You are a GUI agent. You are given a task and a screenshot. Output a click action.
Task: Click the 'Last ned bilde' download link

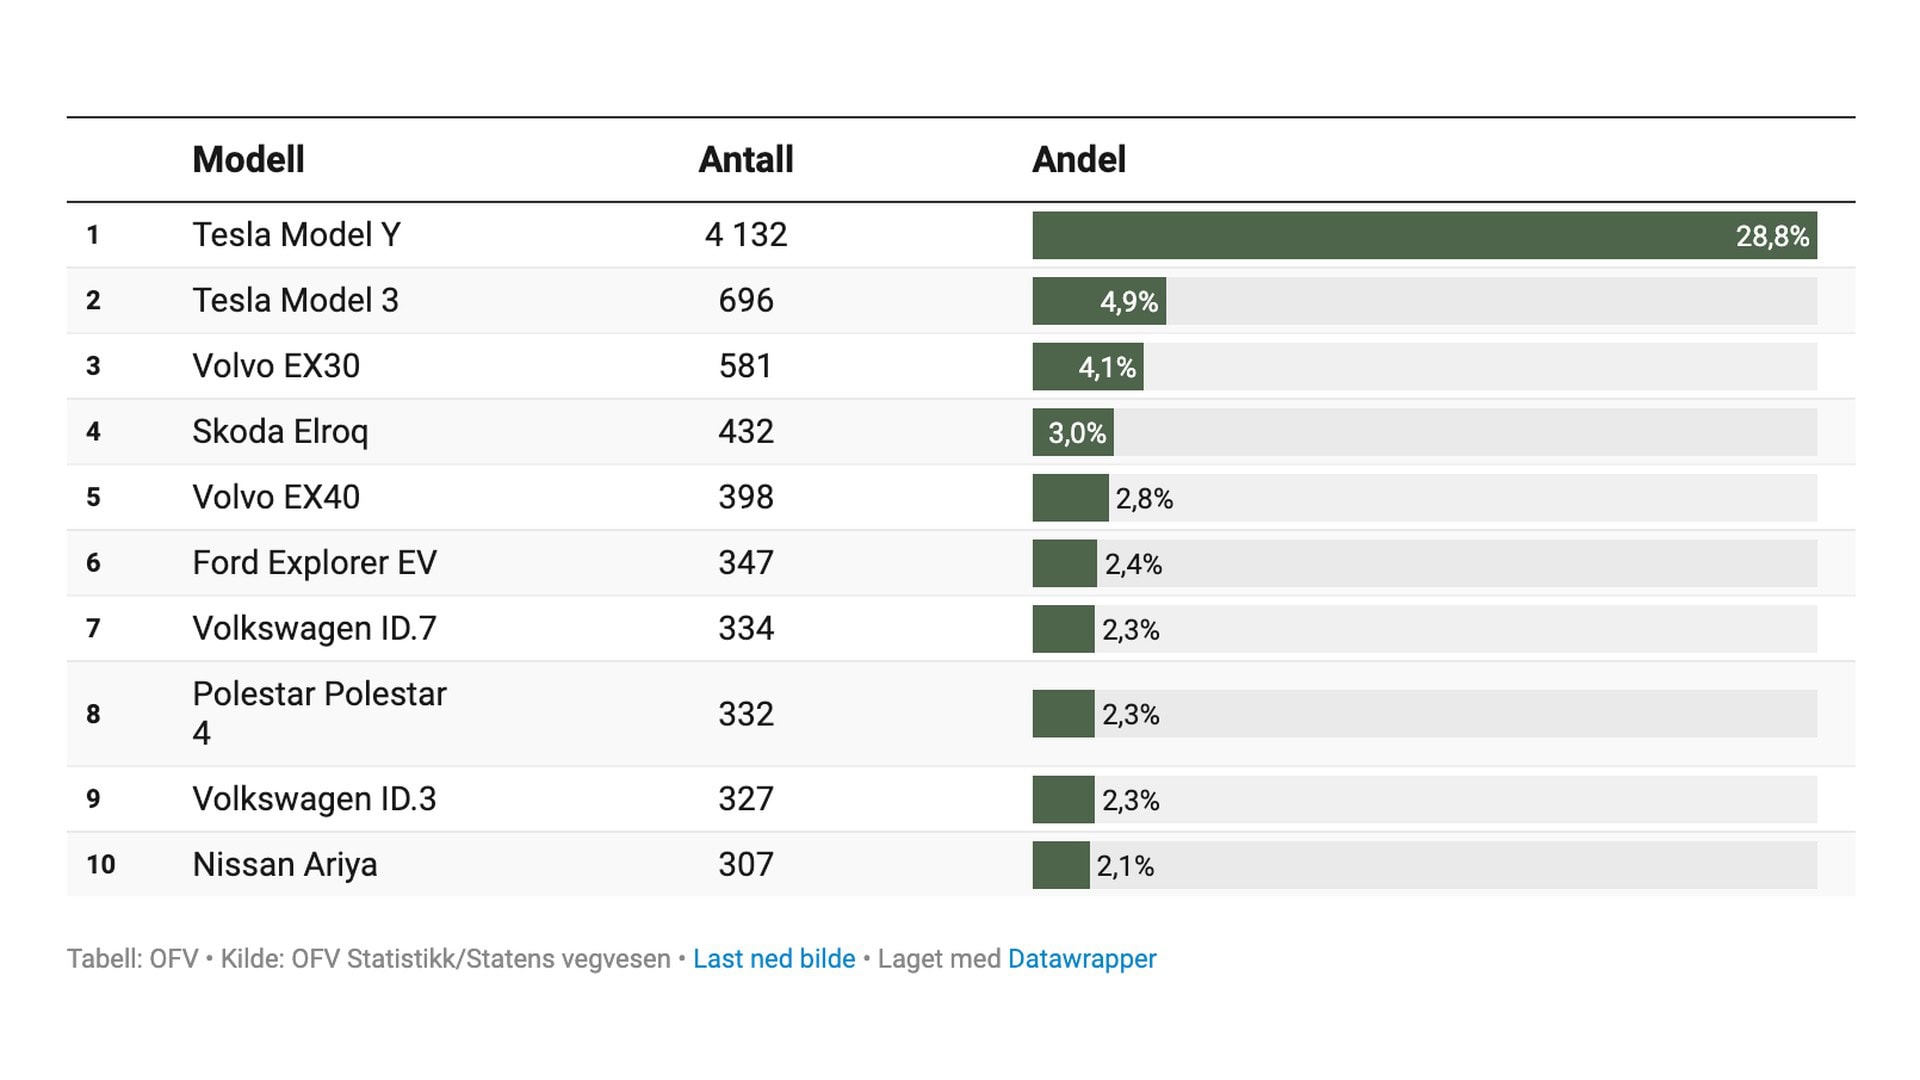[x=774, y=959]
